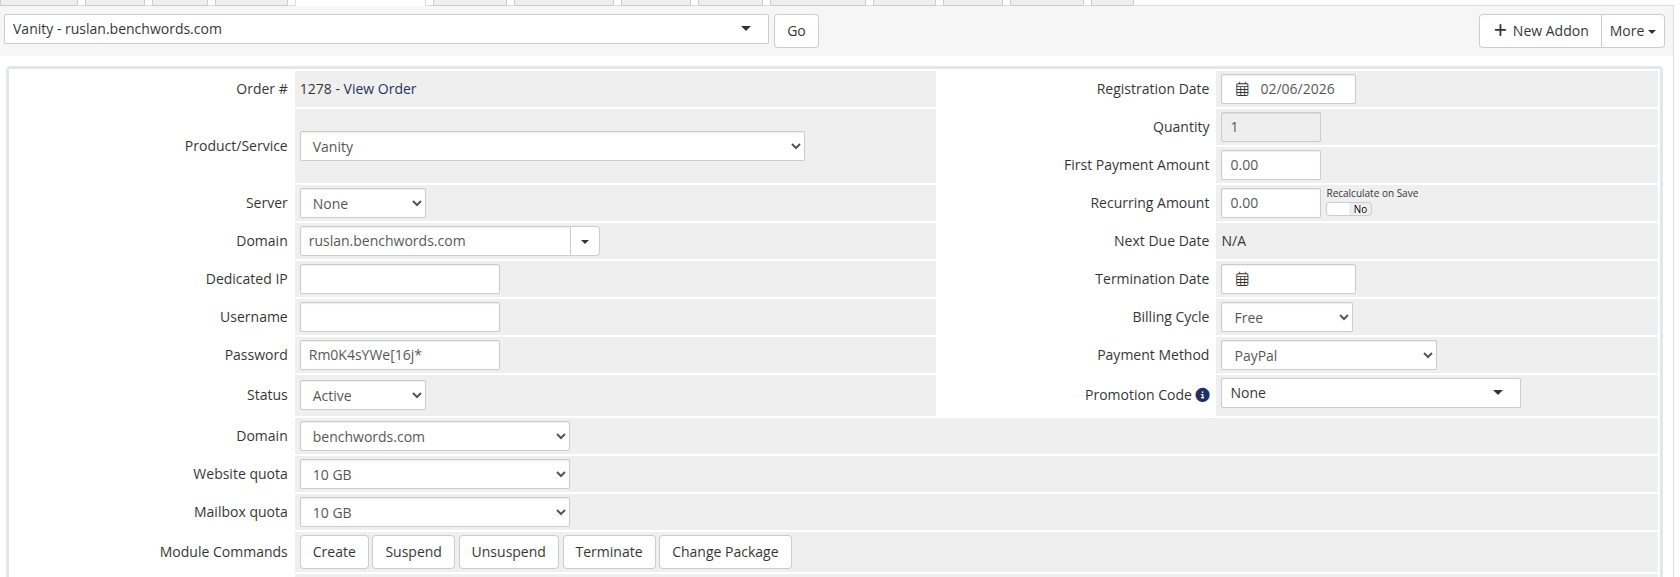Open the Vanity service selector dropdown
Screen dimensions: 1680x577
pos(387,29)
